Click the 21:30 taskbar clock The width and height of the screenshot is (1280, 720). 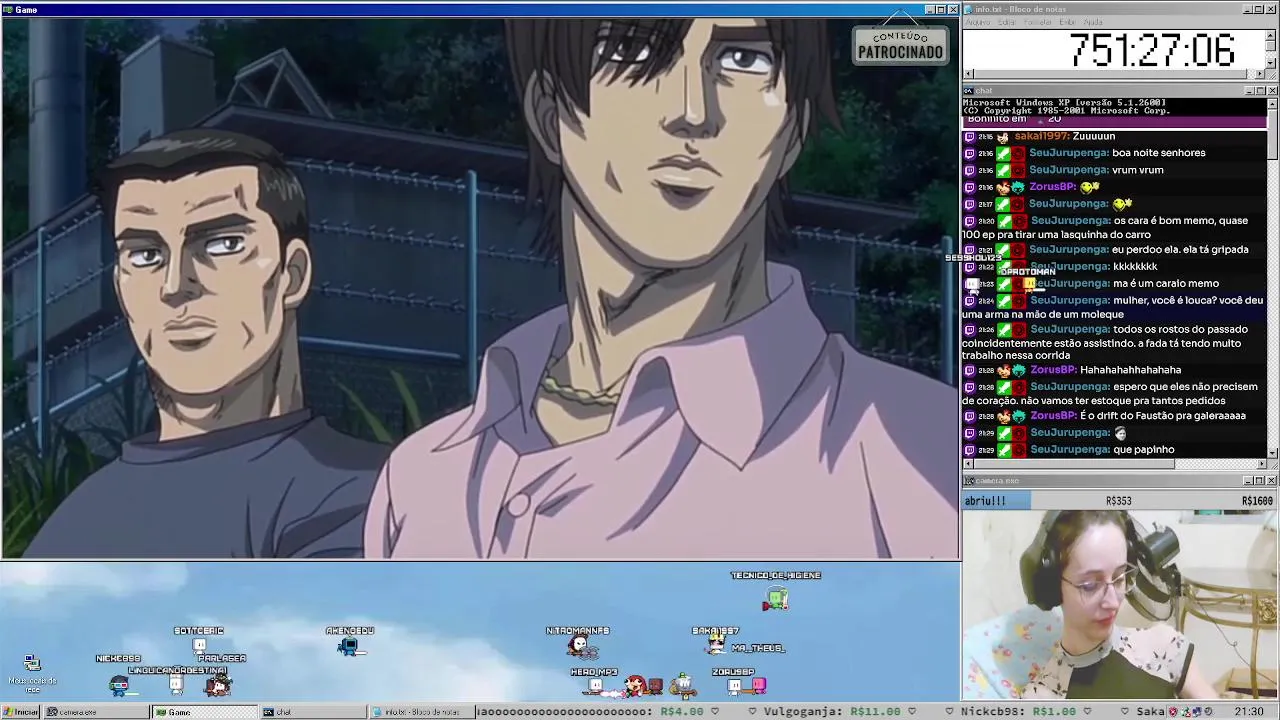coord(1248,712)
